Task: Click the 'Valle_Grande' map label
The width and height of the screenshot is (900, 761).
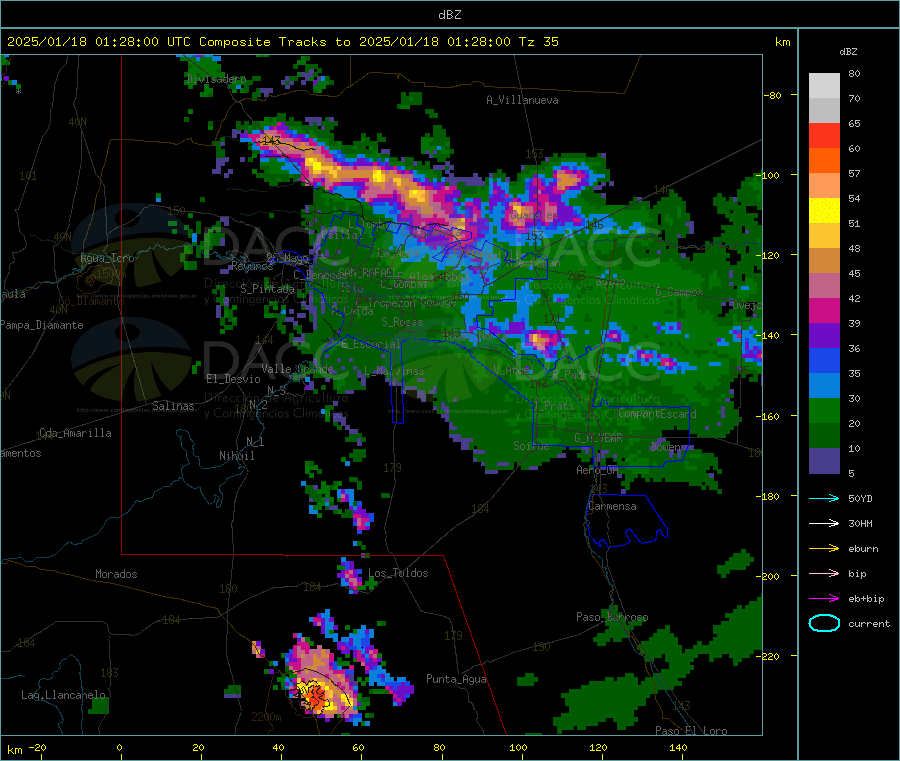Action: (297, 368)
